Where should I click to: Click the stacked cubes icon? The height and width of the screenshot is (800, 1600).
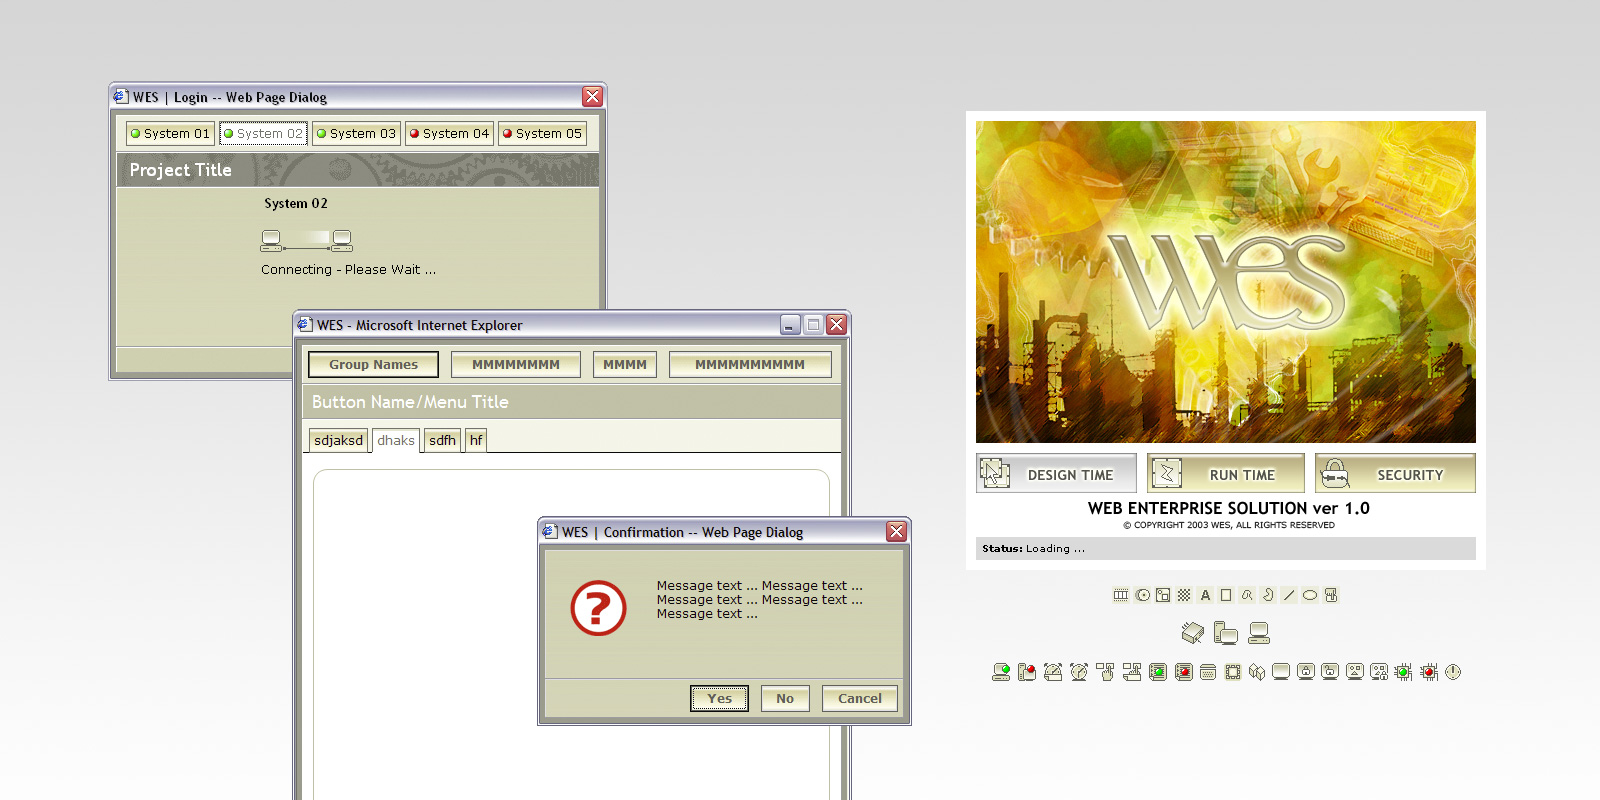[x=1257, y=672]
